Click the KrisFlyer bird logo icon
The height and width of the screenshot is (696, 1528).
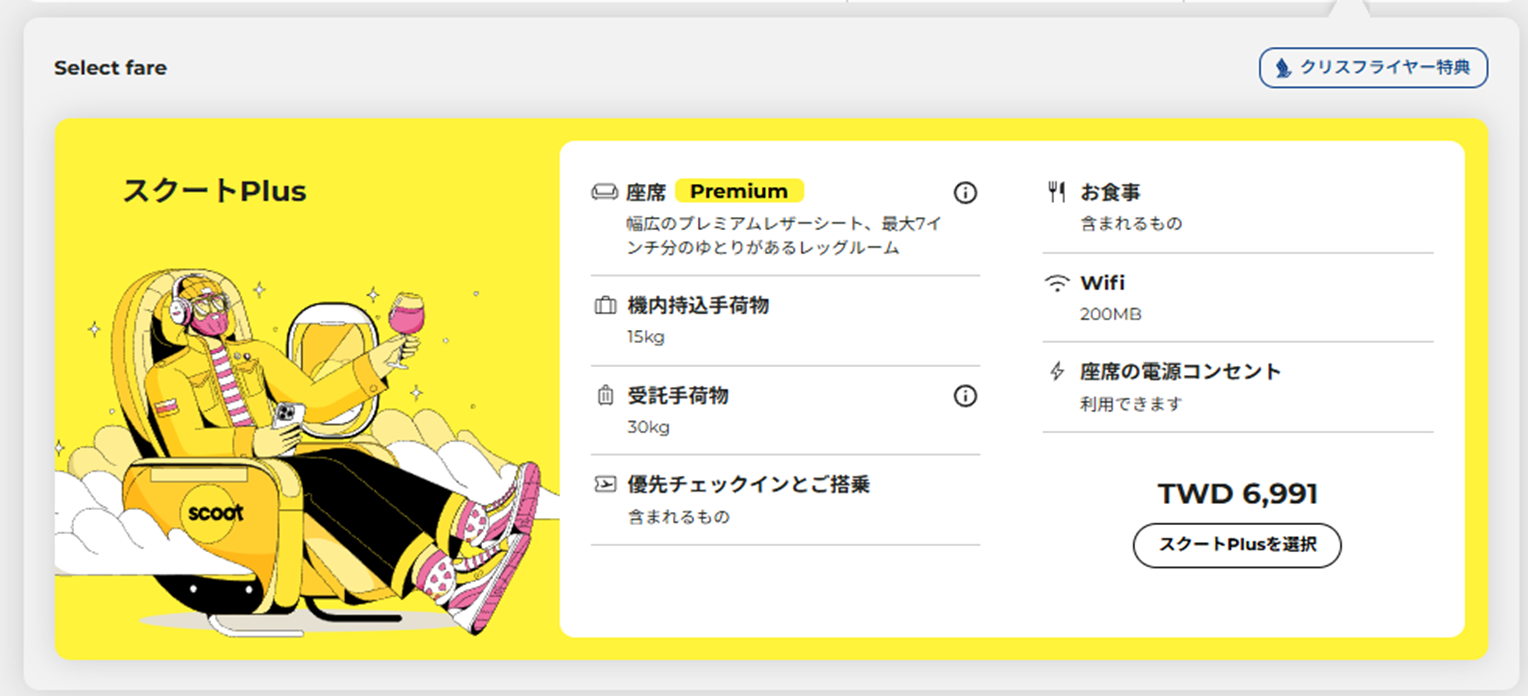pos(1284,68)
